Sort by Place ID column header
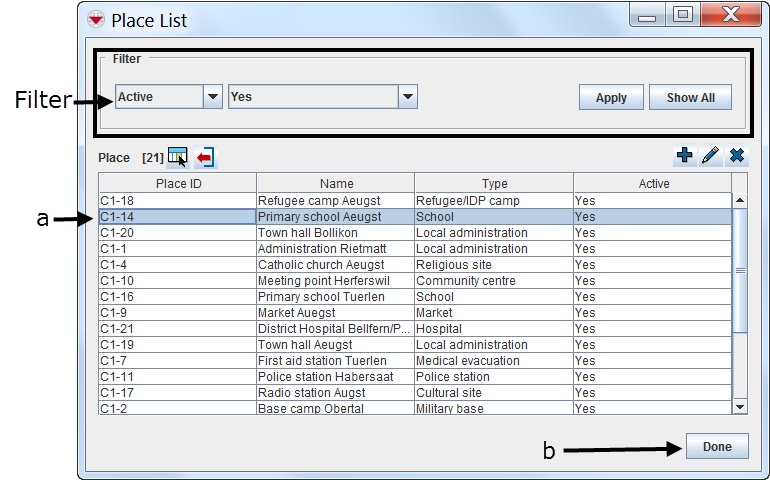 (x=178, y=184)
